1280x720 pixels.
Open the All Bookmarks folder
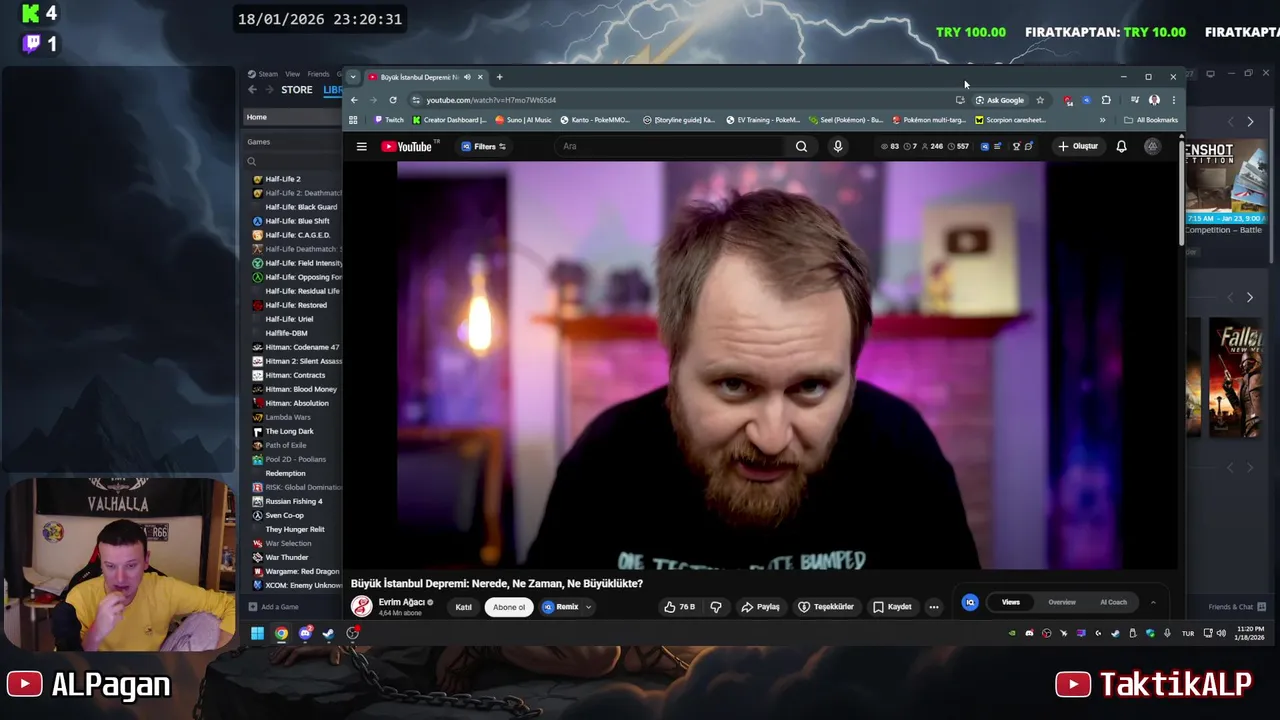(1151, 120)
